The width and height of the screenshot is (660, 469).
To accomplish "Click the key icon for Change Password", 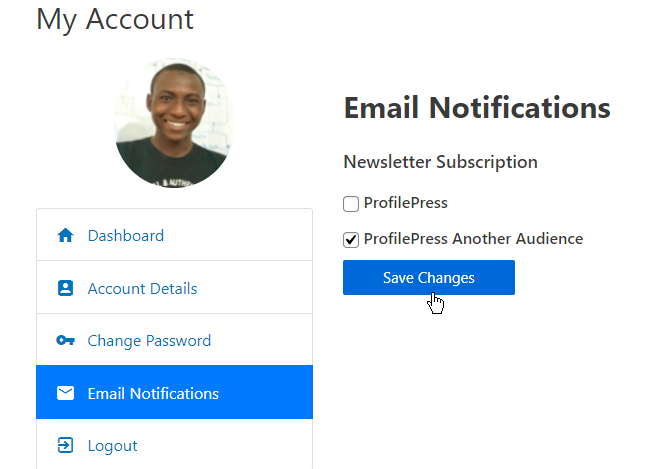I will [x=65, y=340].
